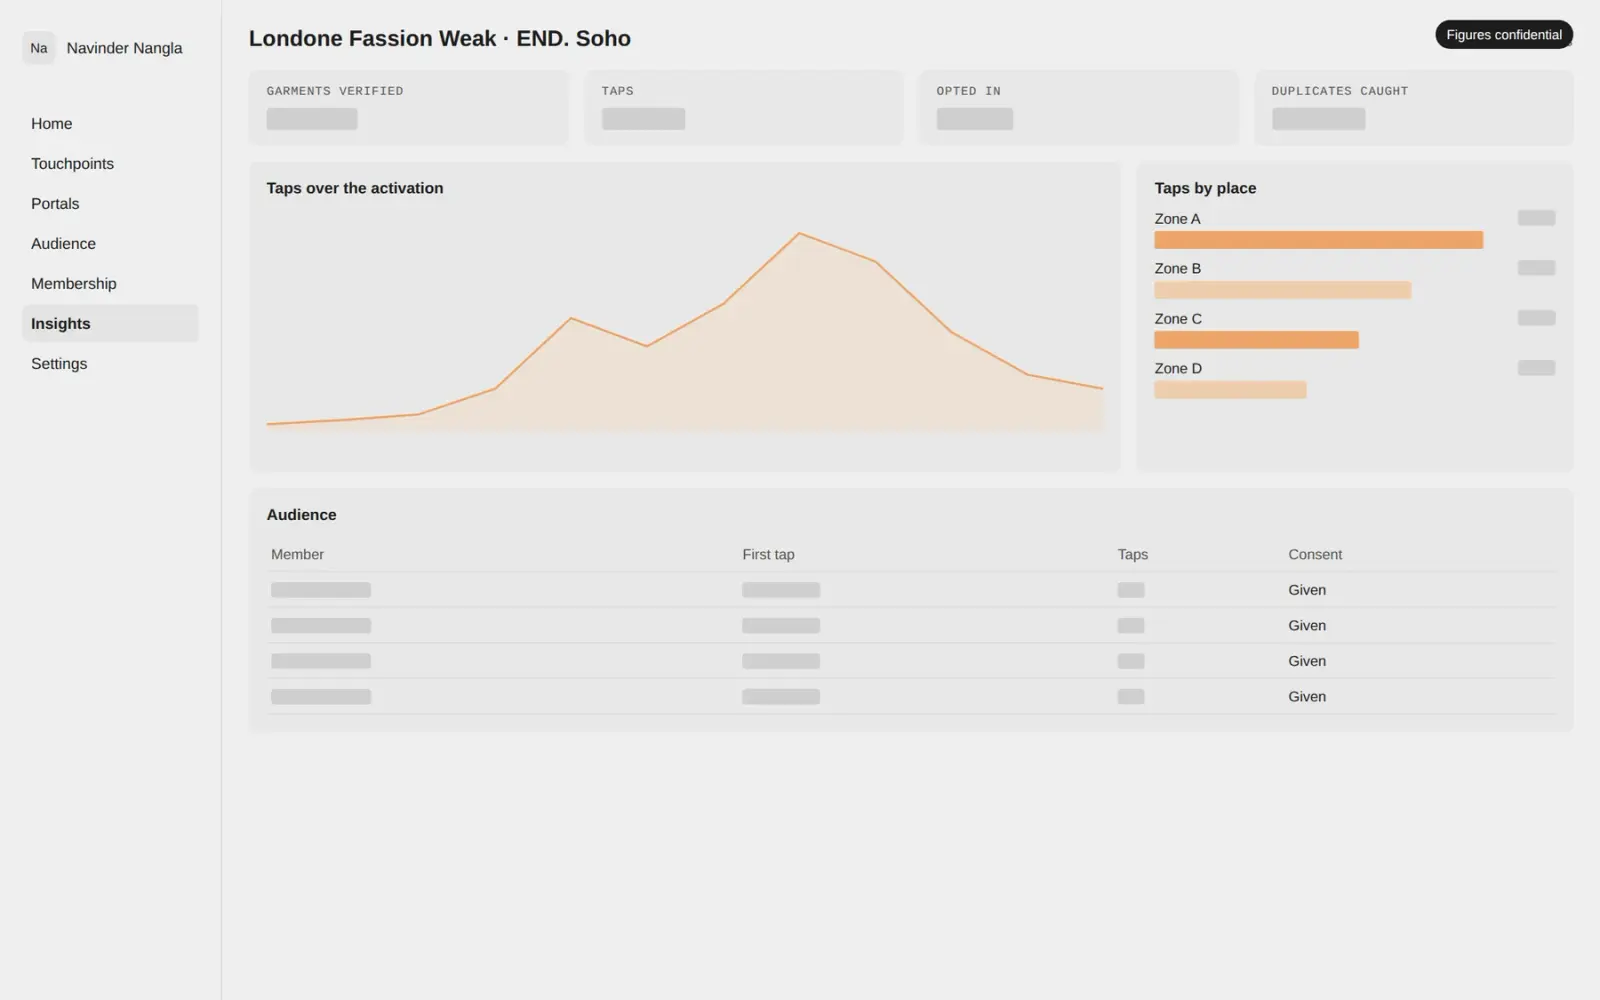Viewport: 1600px width, 1000px height.
Task: Click the Na user avatar
Action: coord(39,48)
